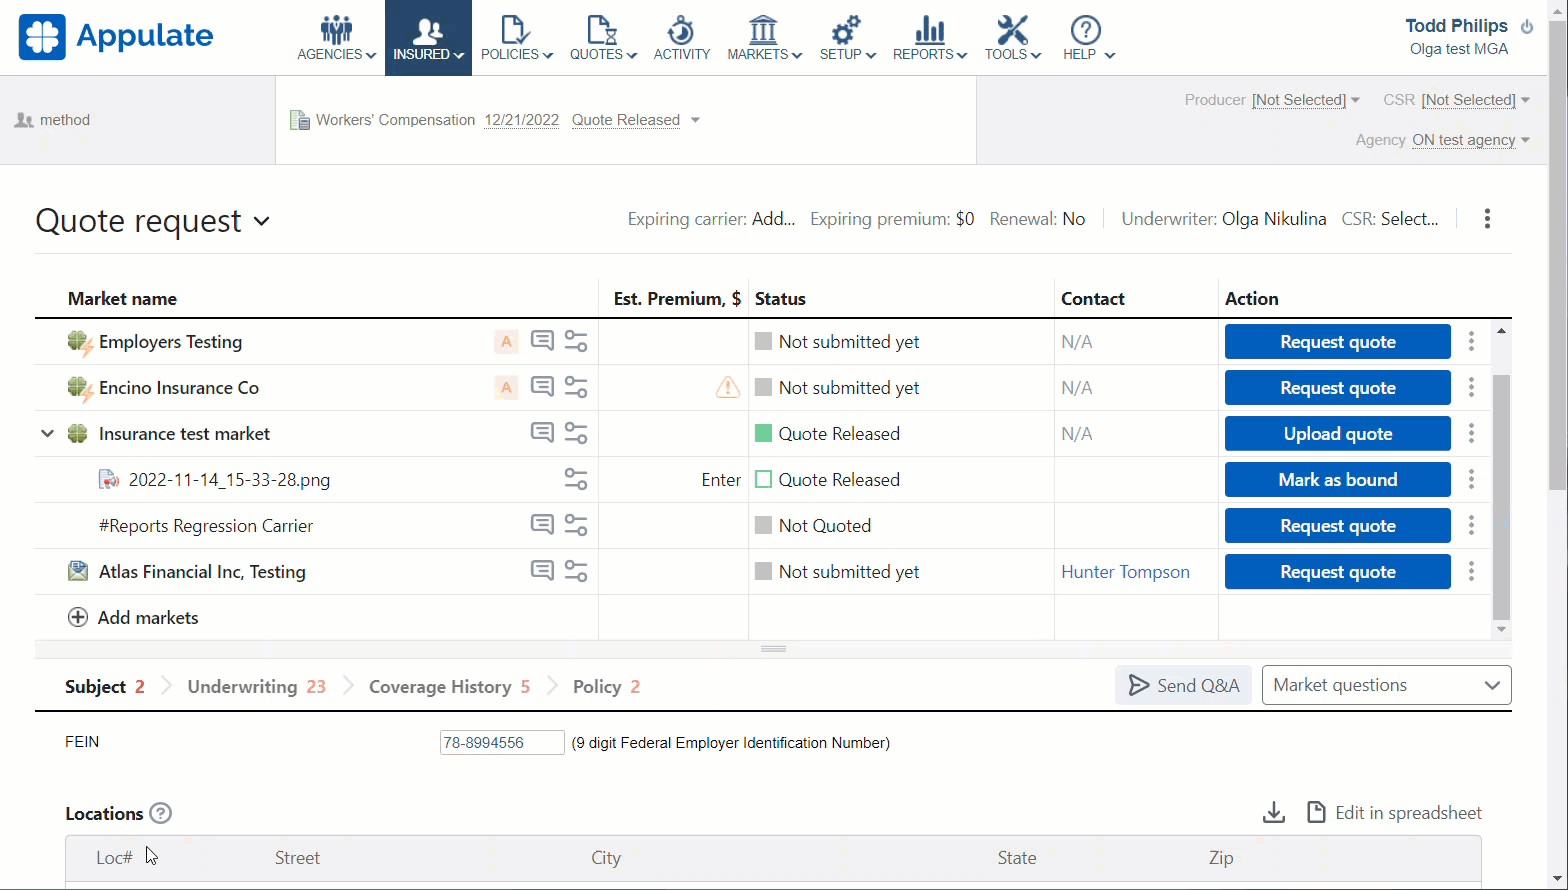Change underwriter Olga Nikulina
The image size is (1568, 890).
1274,219
